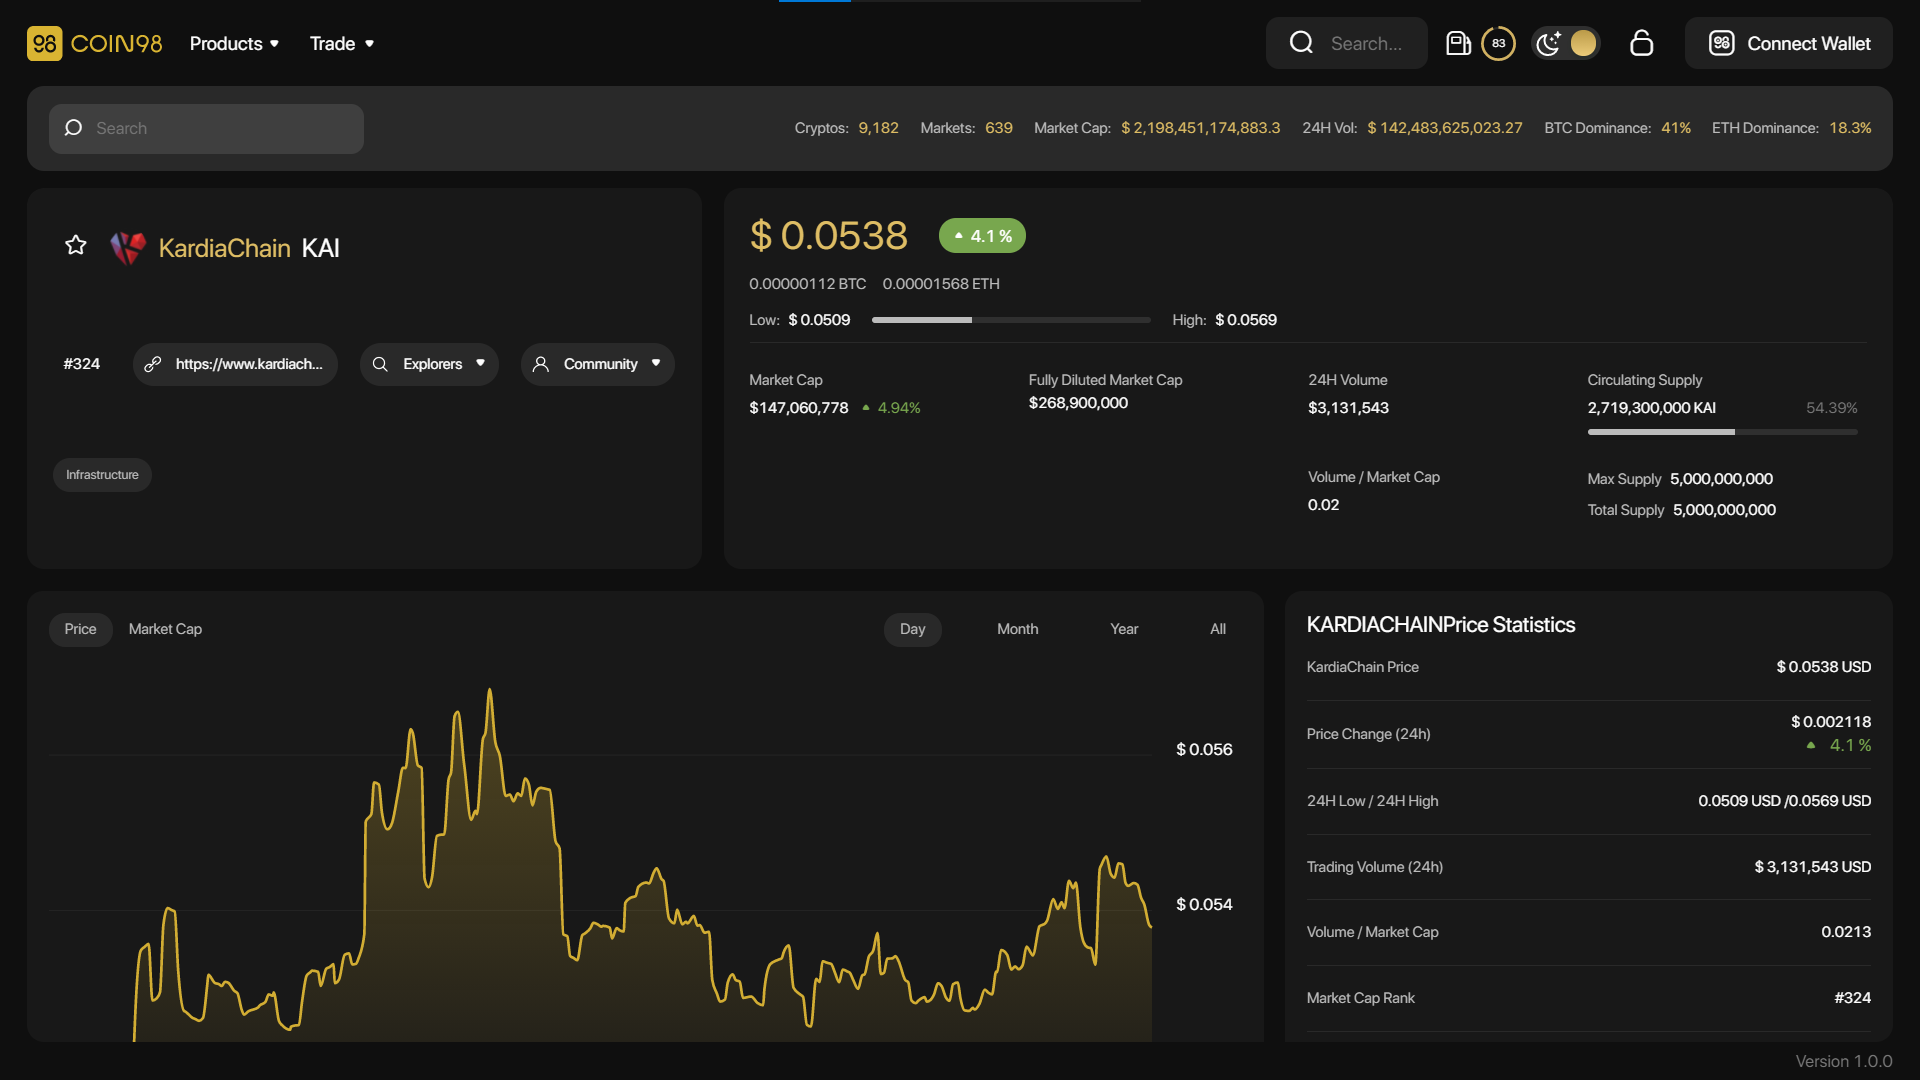Click the Market Cap value $ 2,198,451,174,883.3
This screenshot has width=1920, height=1080.
click(1200, 128)
